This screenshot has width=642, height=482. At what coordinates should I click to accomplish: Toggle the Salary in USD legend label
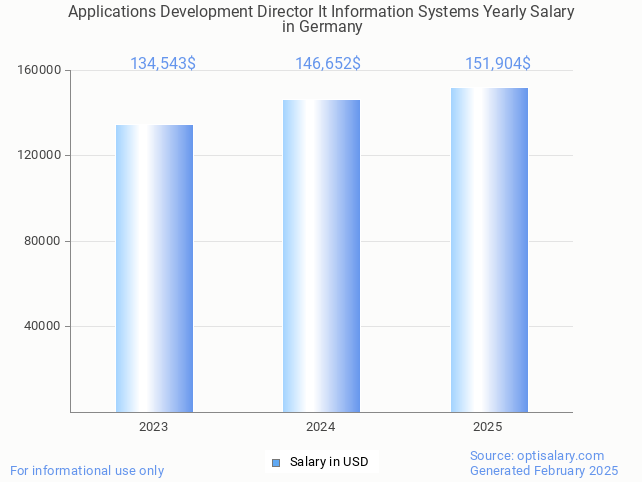329,462
